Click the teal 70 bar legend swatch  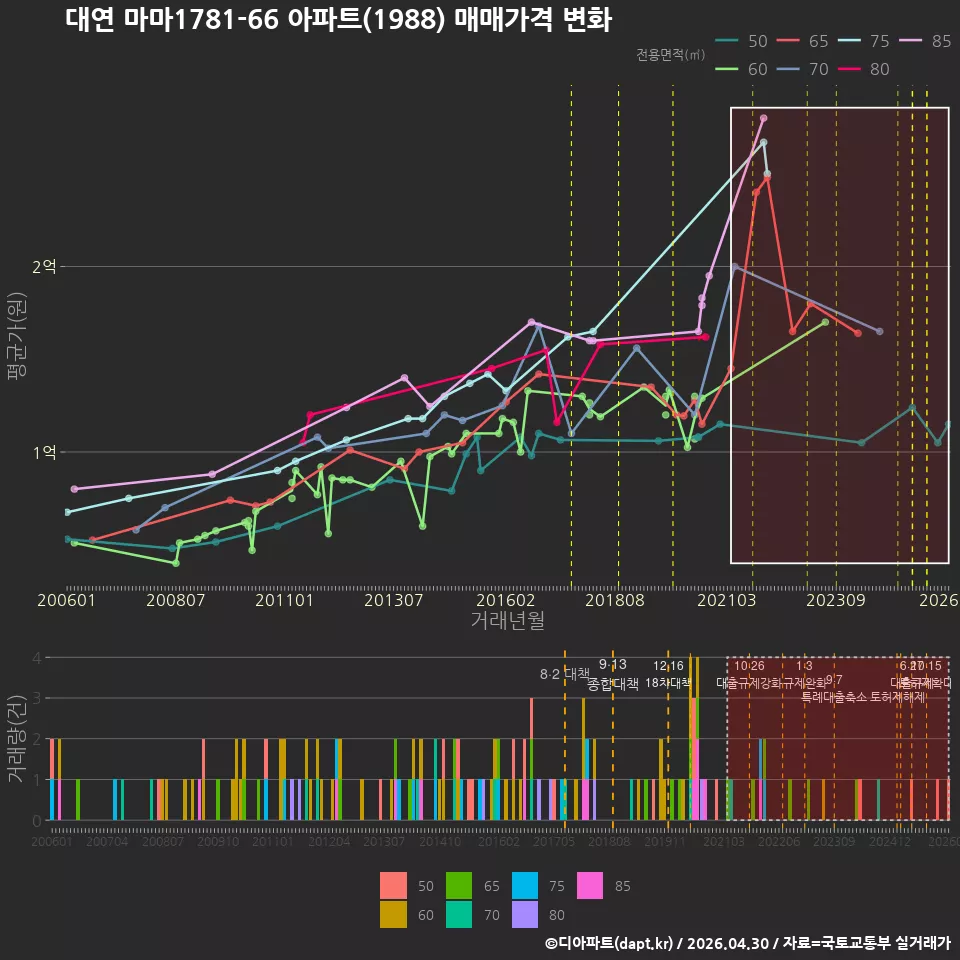(x=459, y=914)
